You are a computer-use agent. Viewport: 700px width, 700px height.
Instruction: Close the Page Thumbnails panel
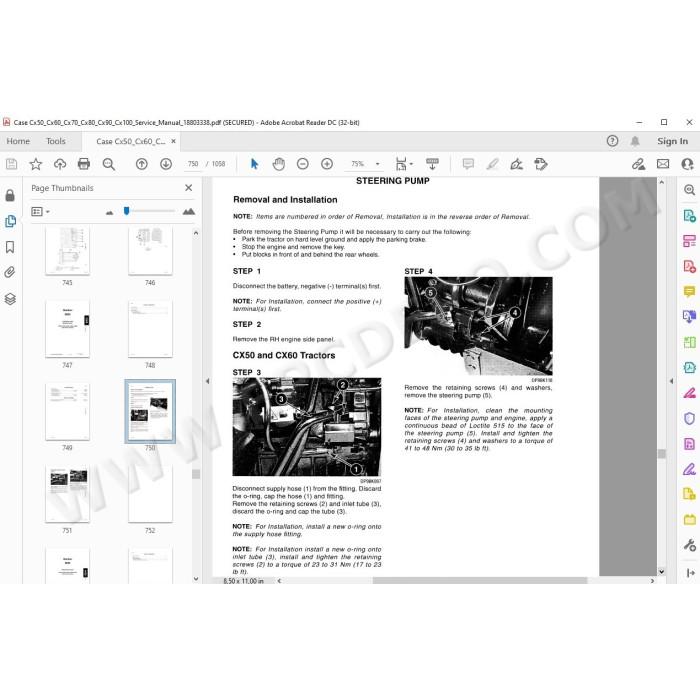click(189, 188)
